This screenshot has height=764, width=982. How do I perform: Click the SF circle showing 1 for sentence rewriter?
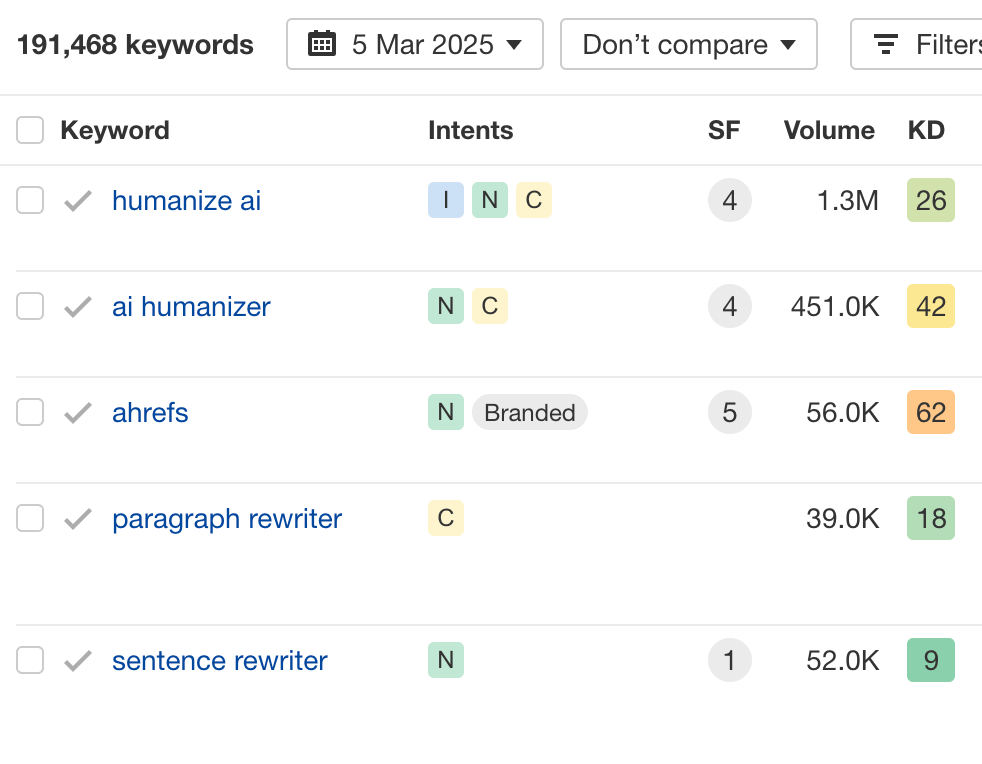pyautogui.click(x=730, y=660)
